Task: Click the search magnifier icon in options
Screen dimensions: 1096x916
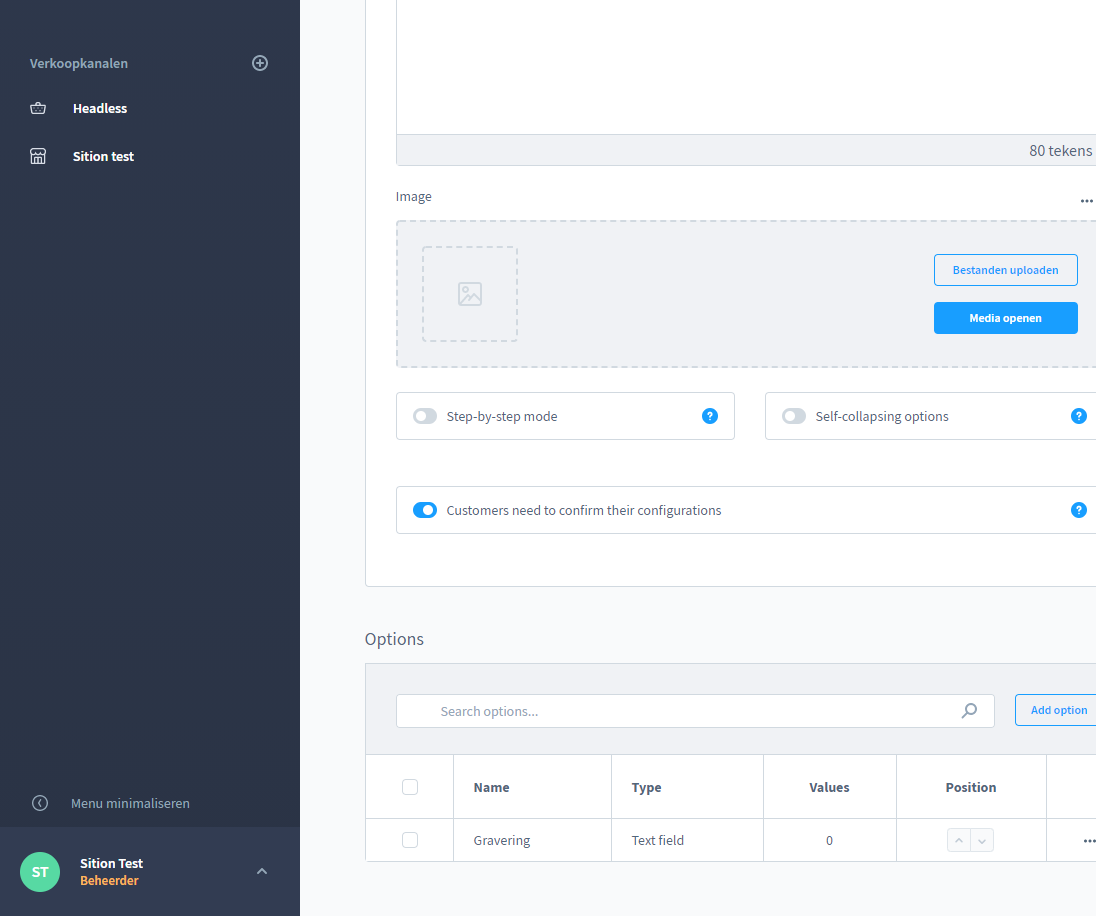Action: pos(969,711)
